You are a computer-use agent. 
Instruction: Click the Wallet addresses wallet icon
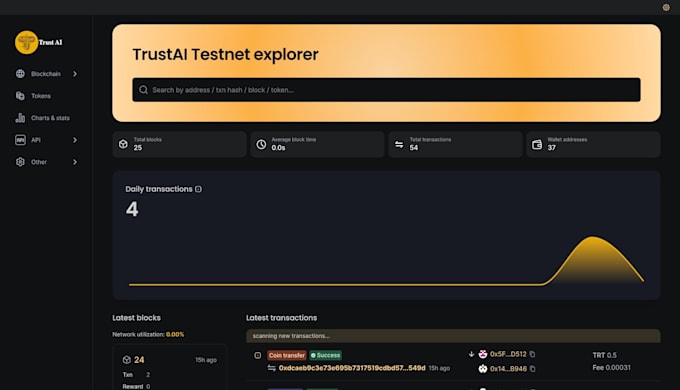(x=537, y=144)
